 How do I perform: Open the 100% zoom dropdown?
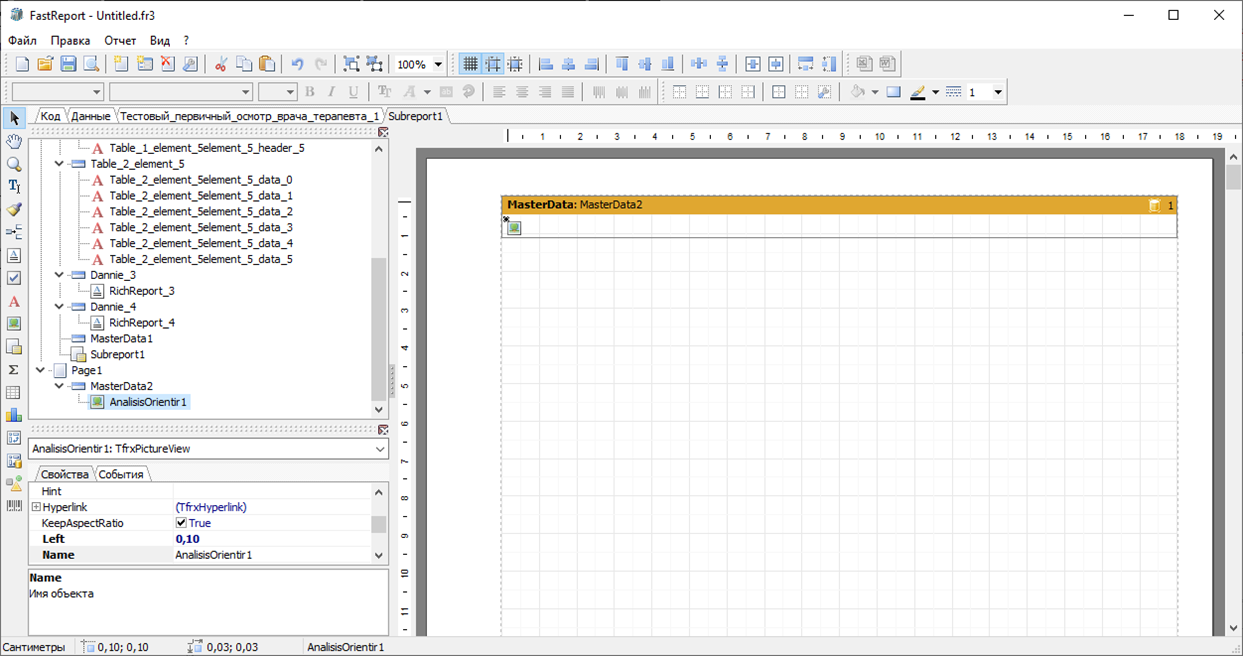pos(438,64)
